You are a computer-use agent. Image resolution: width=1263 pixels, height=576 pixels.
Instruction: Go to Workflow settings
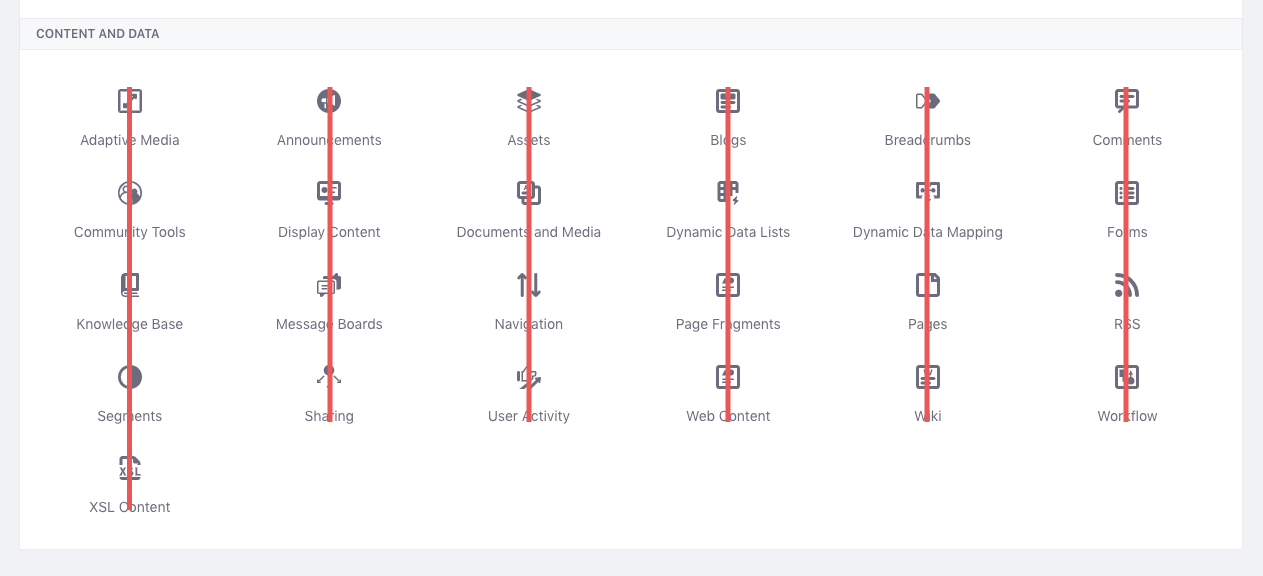pos(1127,377)
